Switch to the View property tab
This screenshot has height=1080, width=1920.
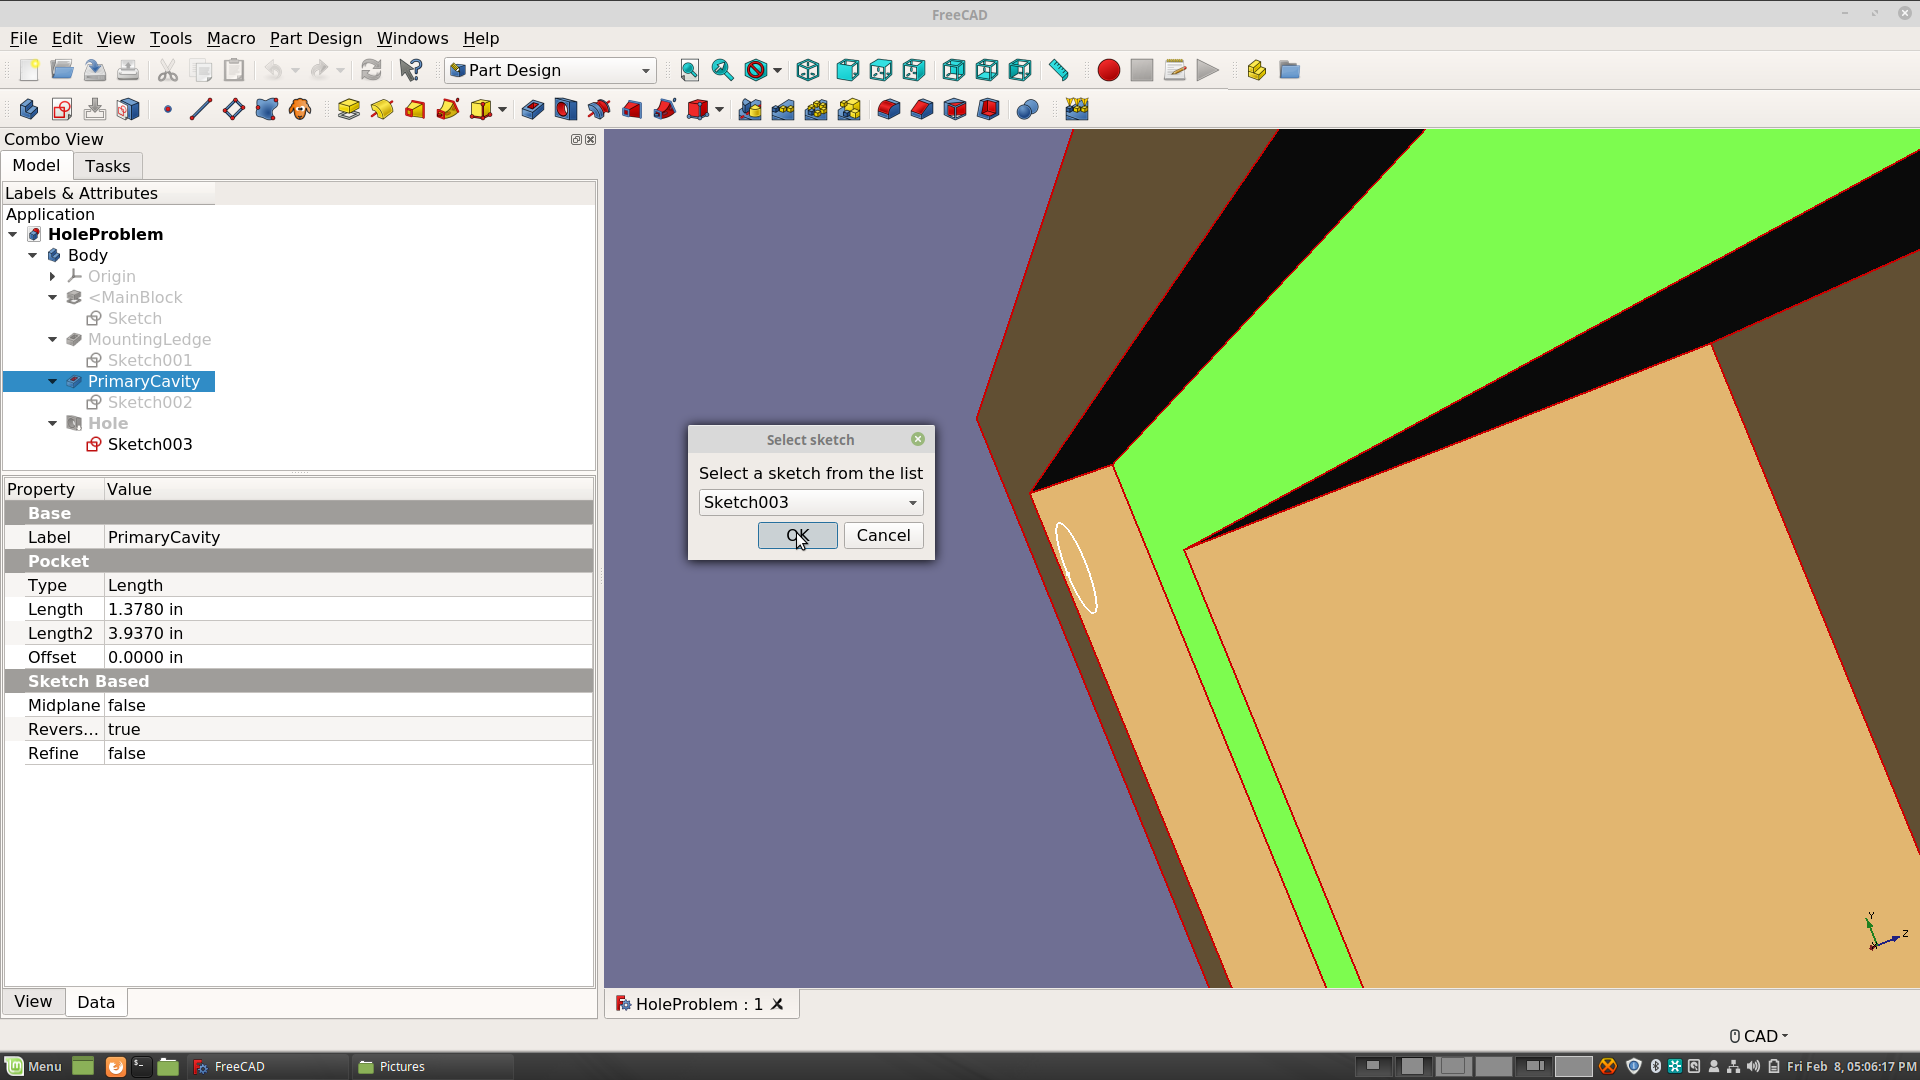[x=33, y=1001]
